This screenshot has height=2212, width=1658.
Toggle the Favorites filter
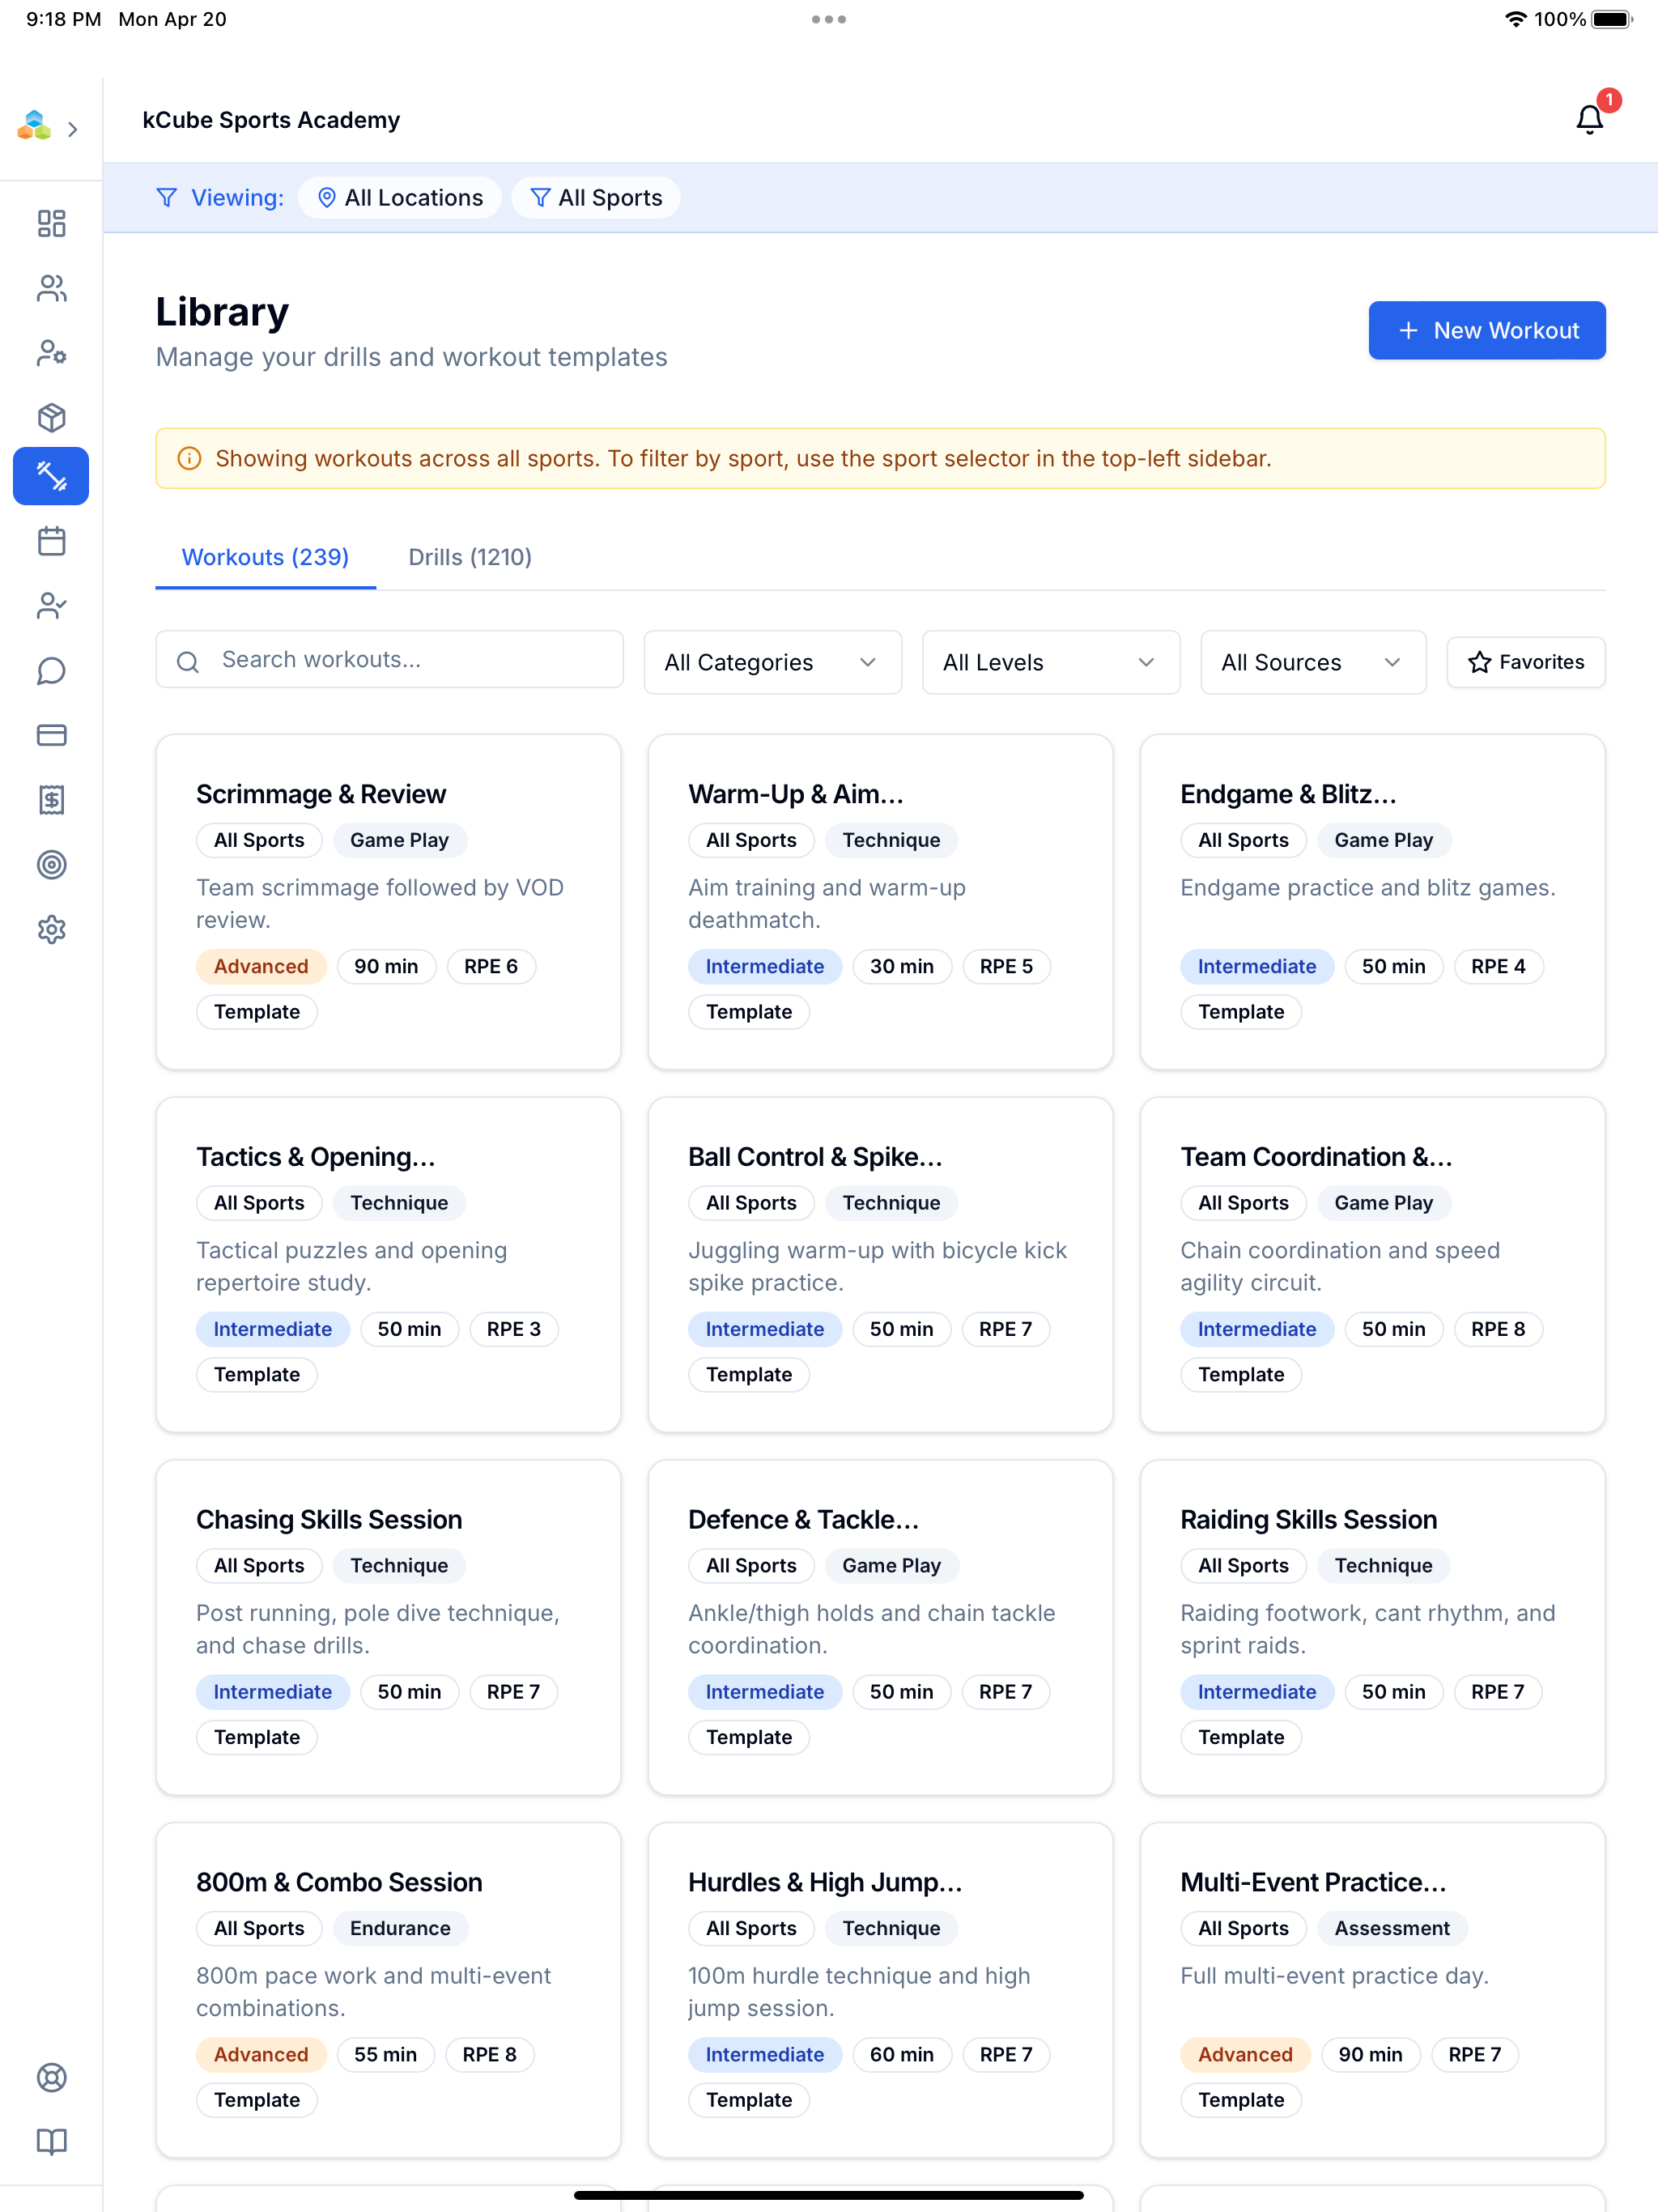(x=1525, y=662)
